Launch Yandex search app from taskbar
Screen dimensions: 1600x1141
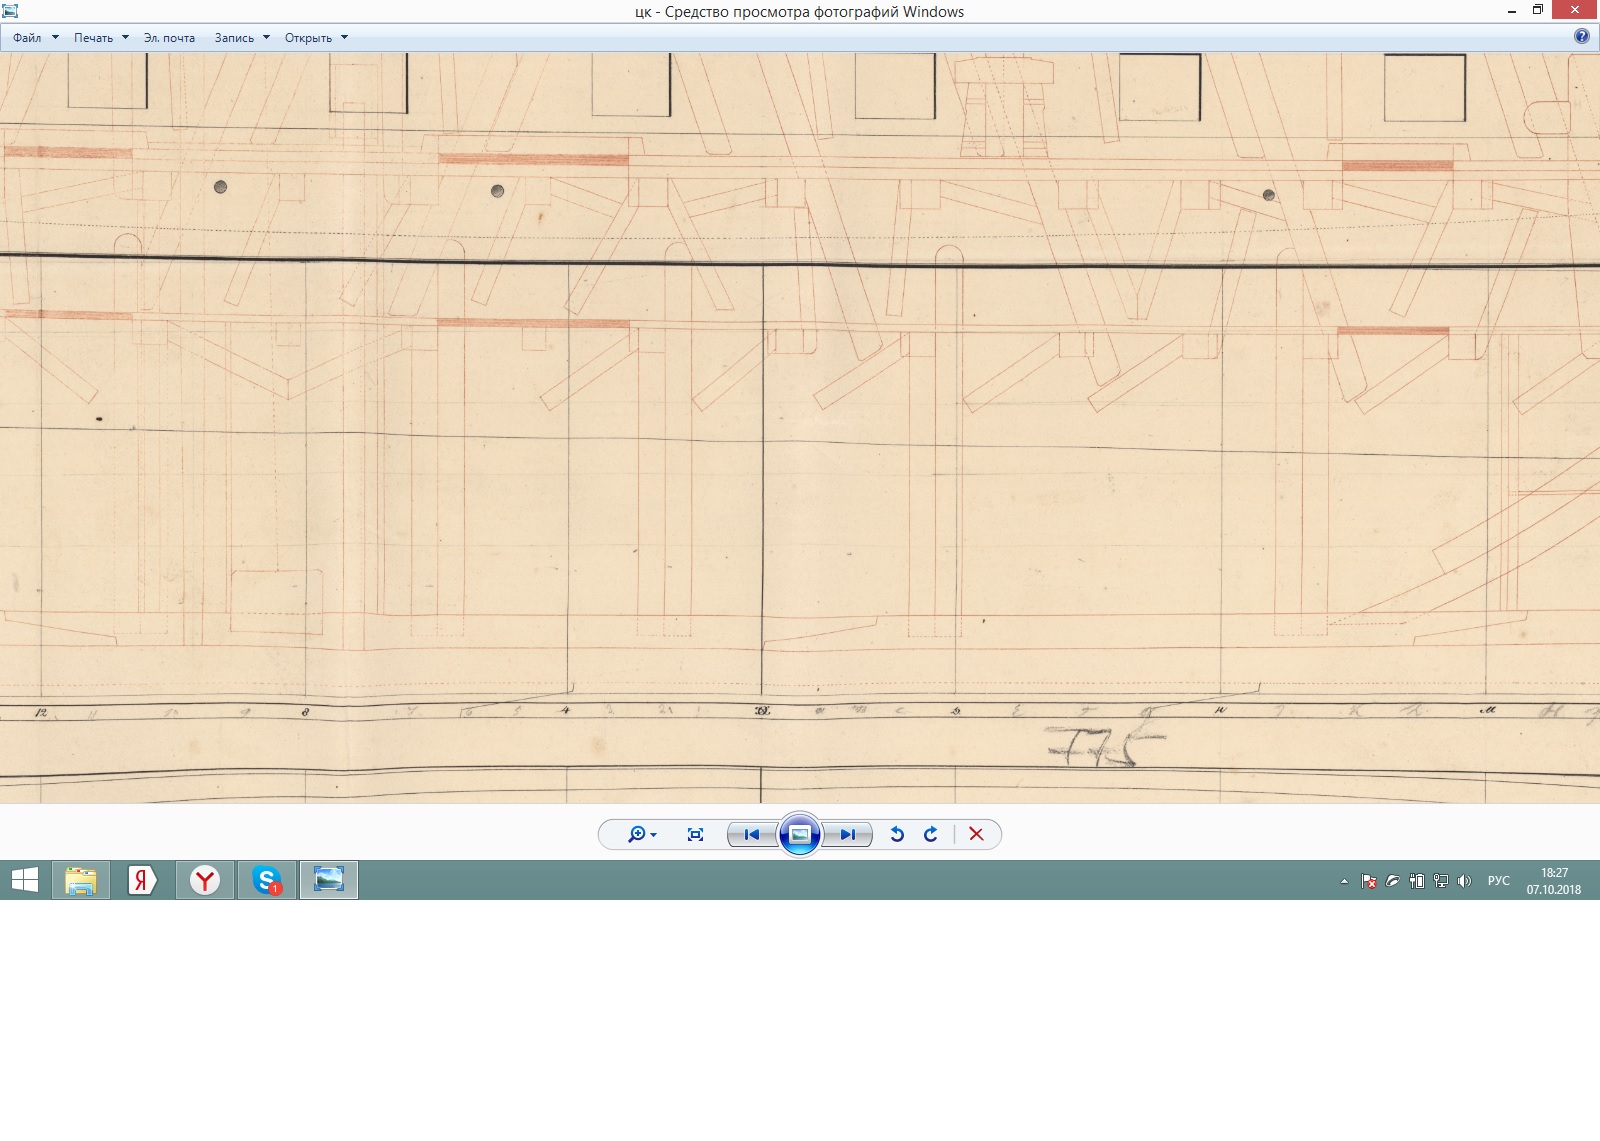coord(142,880)
